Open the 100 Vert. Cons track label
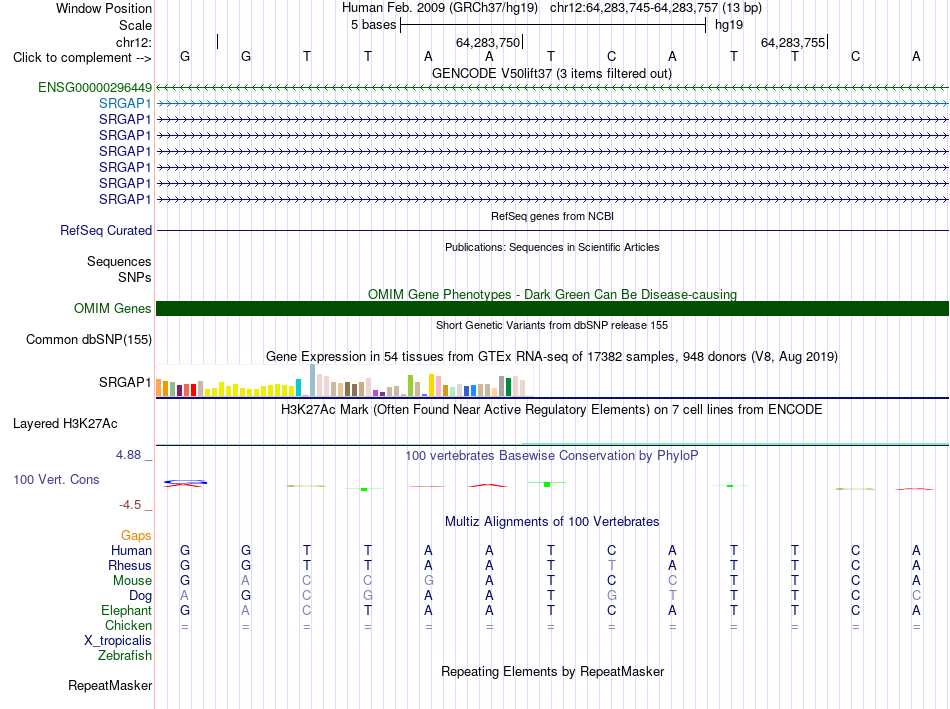Screen dimensions: 950x709 point(56,479)
